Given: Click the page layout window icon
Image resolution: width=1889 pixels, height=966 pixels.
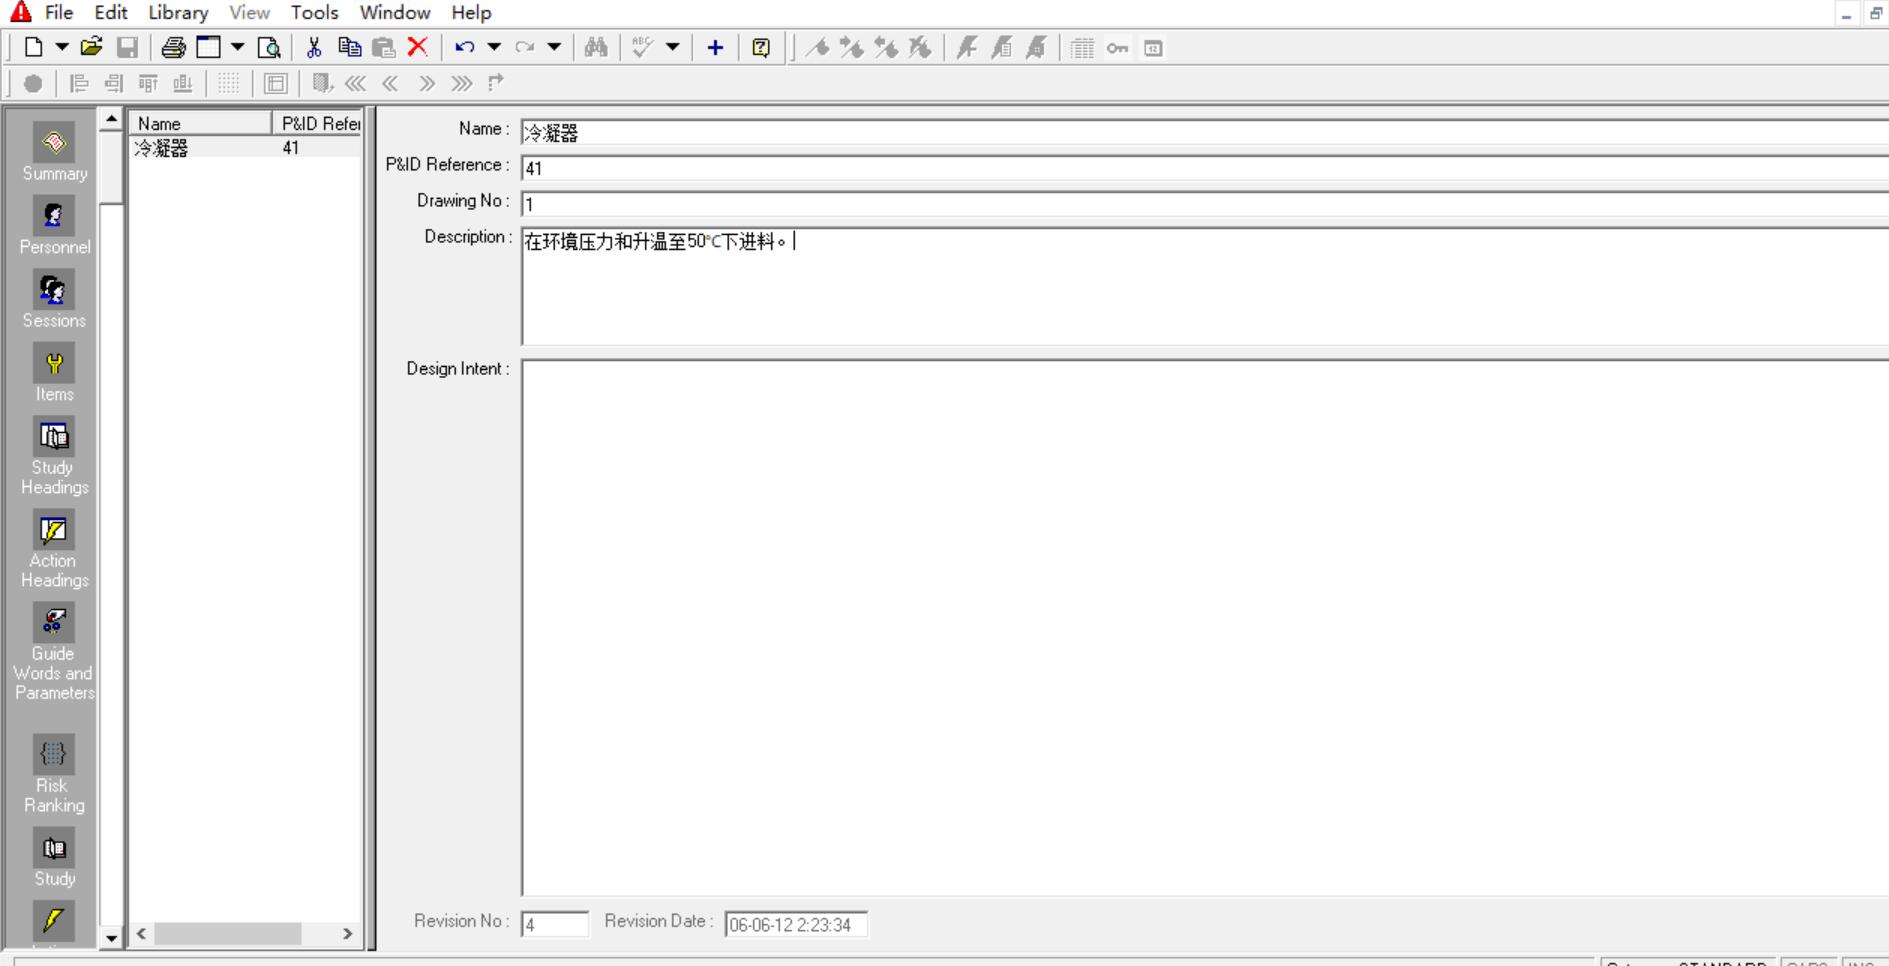Looking at the screenshot, I should point(208,47).
